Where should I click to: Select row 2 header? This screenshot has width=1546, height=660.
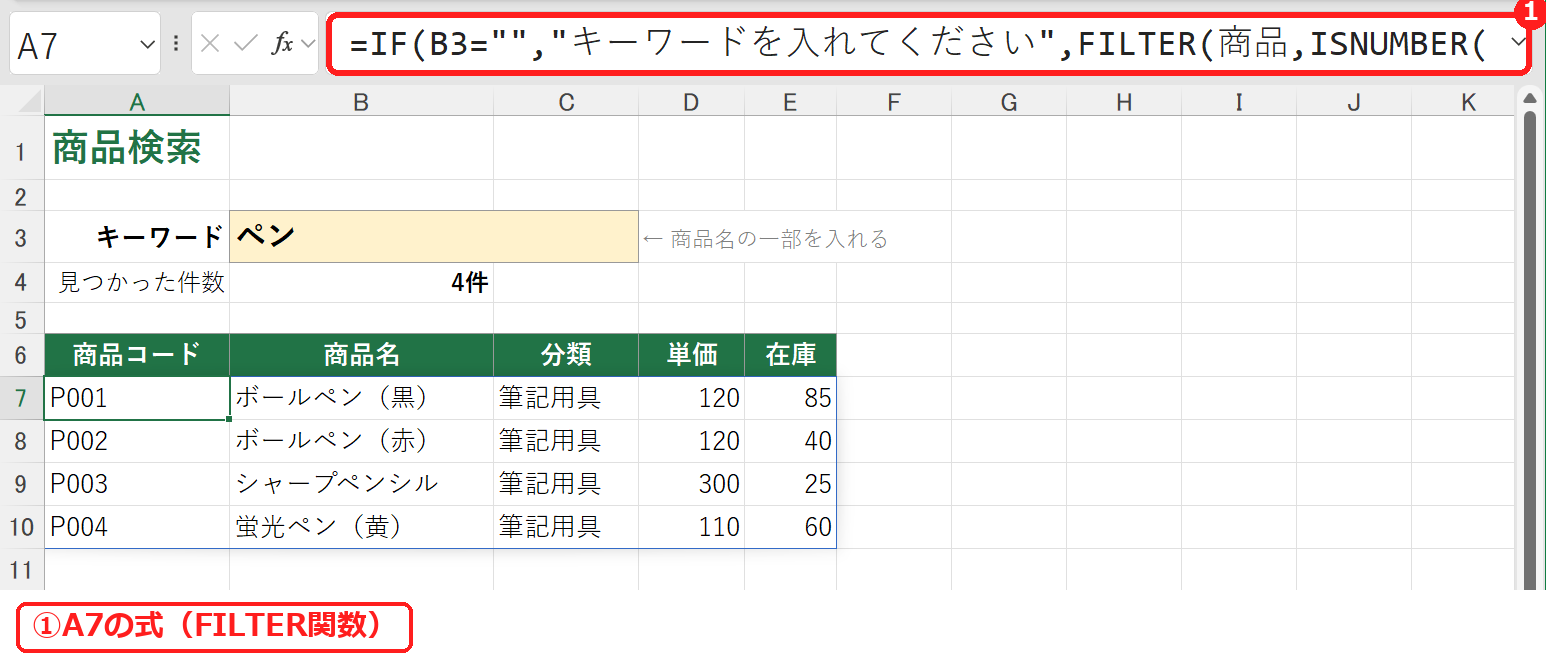(x=22, y=195)
